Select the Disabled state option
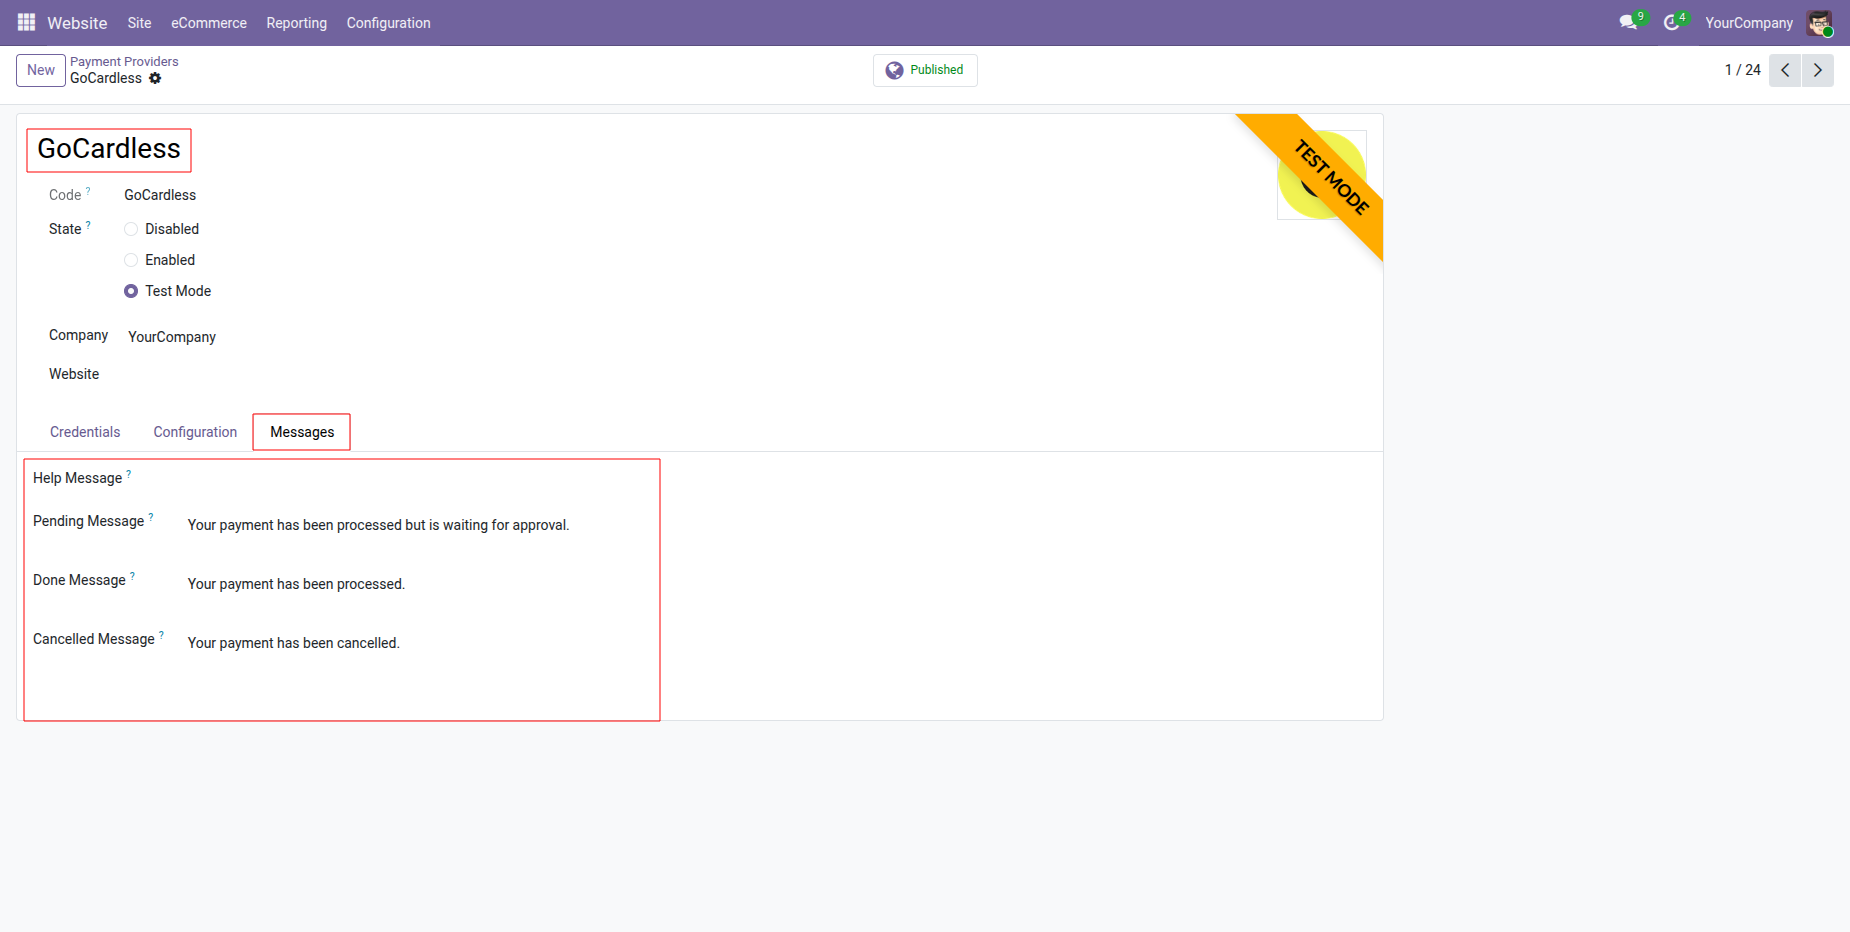The height and width of the screenshot is (932, 1850). (x=131, y=229)
